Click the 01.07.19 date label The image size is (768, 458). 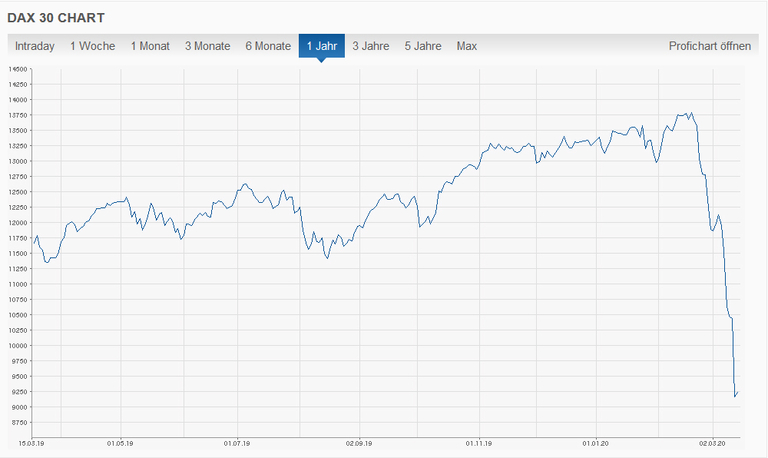coord(236,442)
